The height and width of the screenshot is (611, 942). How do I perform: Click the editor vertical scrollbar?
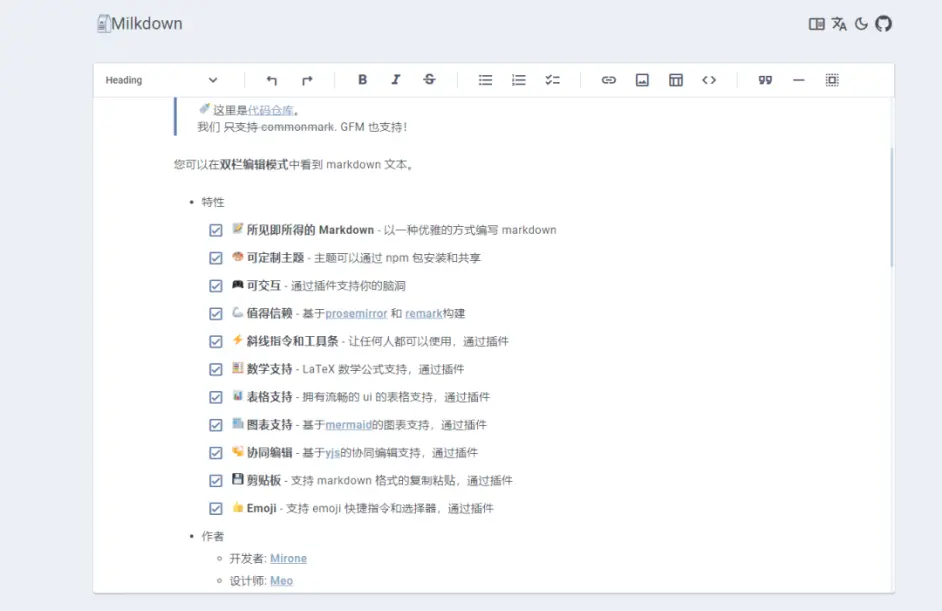891,207
